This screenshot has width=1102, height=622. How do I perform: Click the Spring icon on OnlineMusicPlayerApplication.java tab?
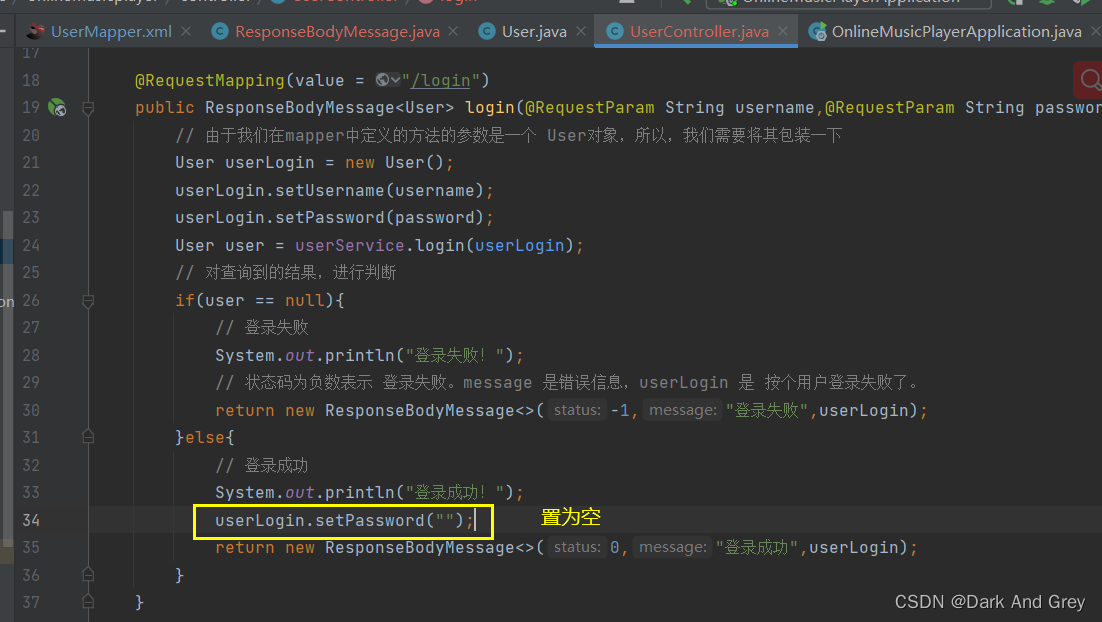tap(817, 32)
